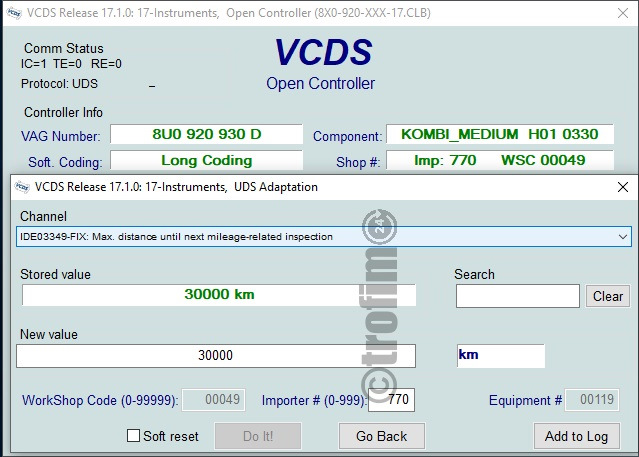Image resolution: width=639 pixels, height=457 pixels.
Task: Click the km unit box
Action: pos(500,355)
